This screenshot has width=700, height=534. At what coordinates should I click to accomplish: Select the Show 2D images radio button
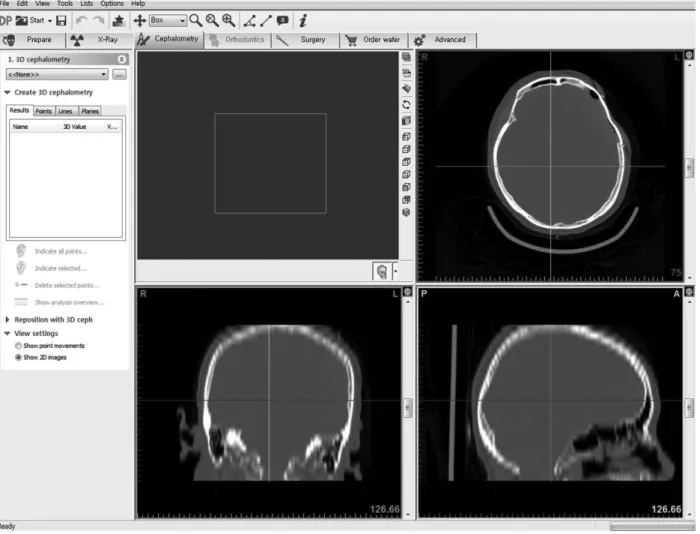[18, 358]
